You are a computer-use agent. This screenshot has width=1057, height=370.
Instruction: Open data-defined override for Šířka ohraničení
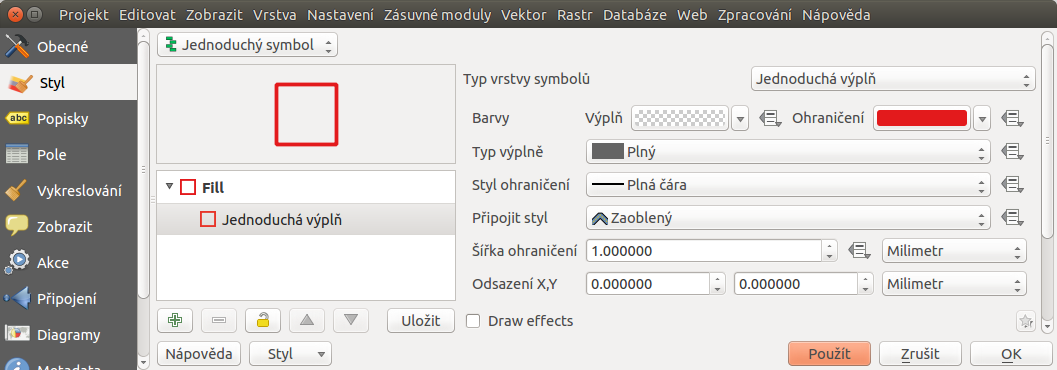pyautogui.click(x=859, y=251)
